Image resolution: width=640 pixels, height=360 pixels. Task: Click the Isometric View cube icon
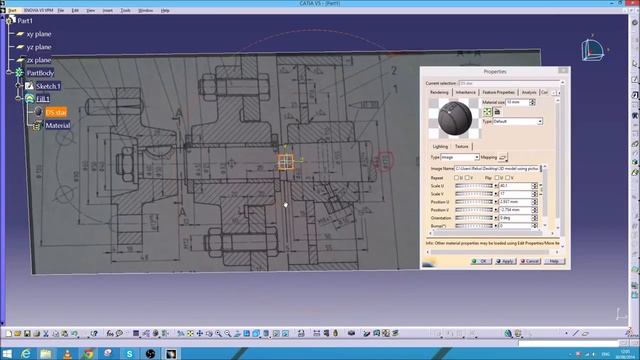tap(256, 333)
